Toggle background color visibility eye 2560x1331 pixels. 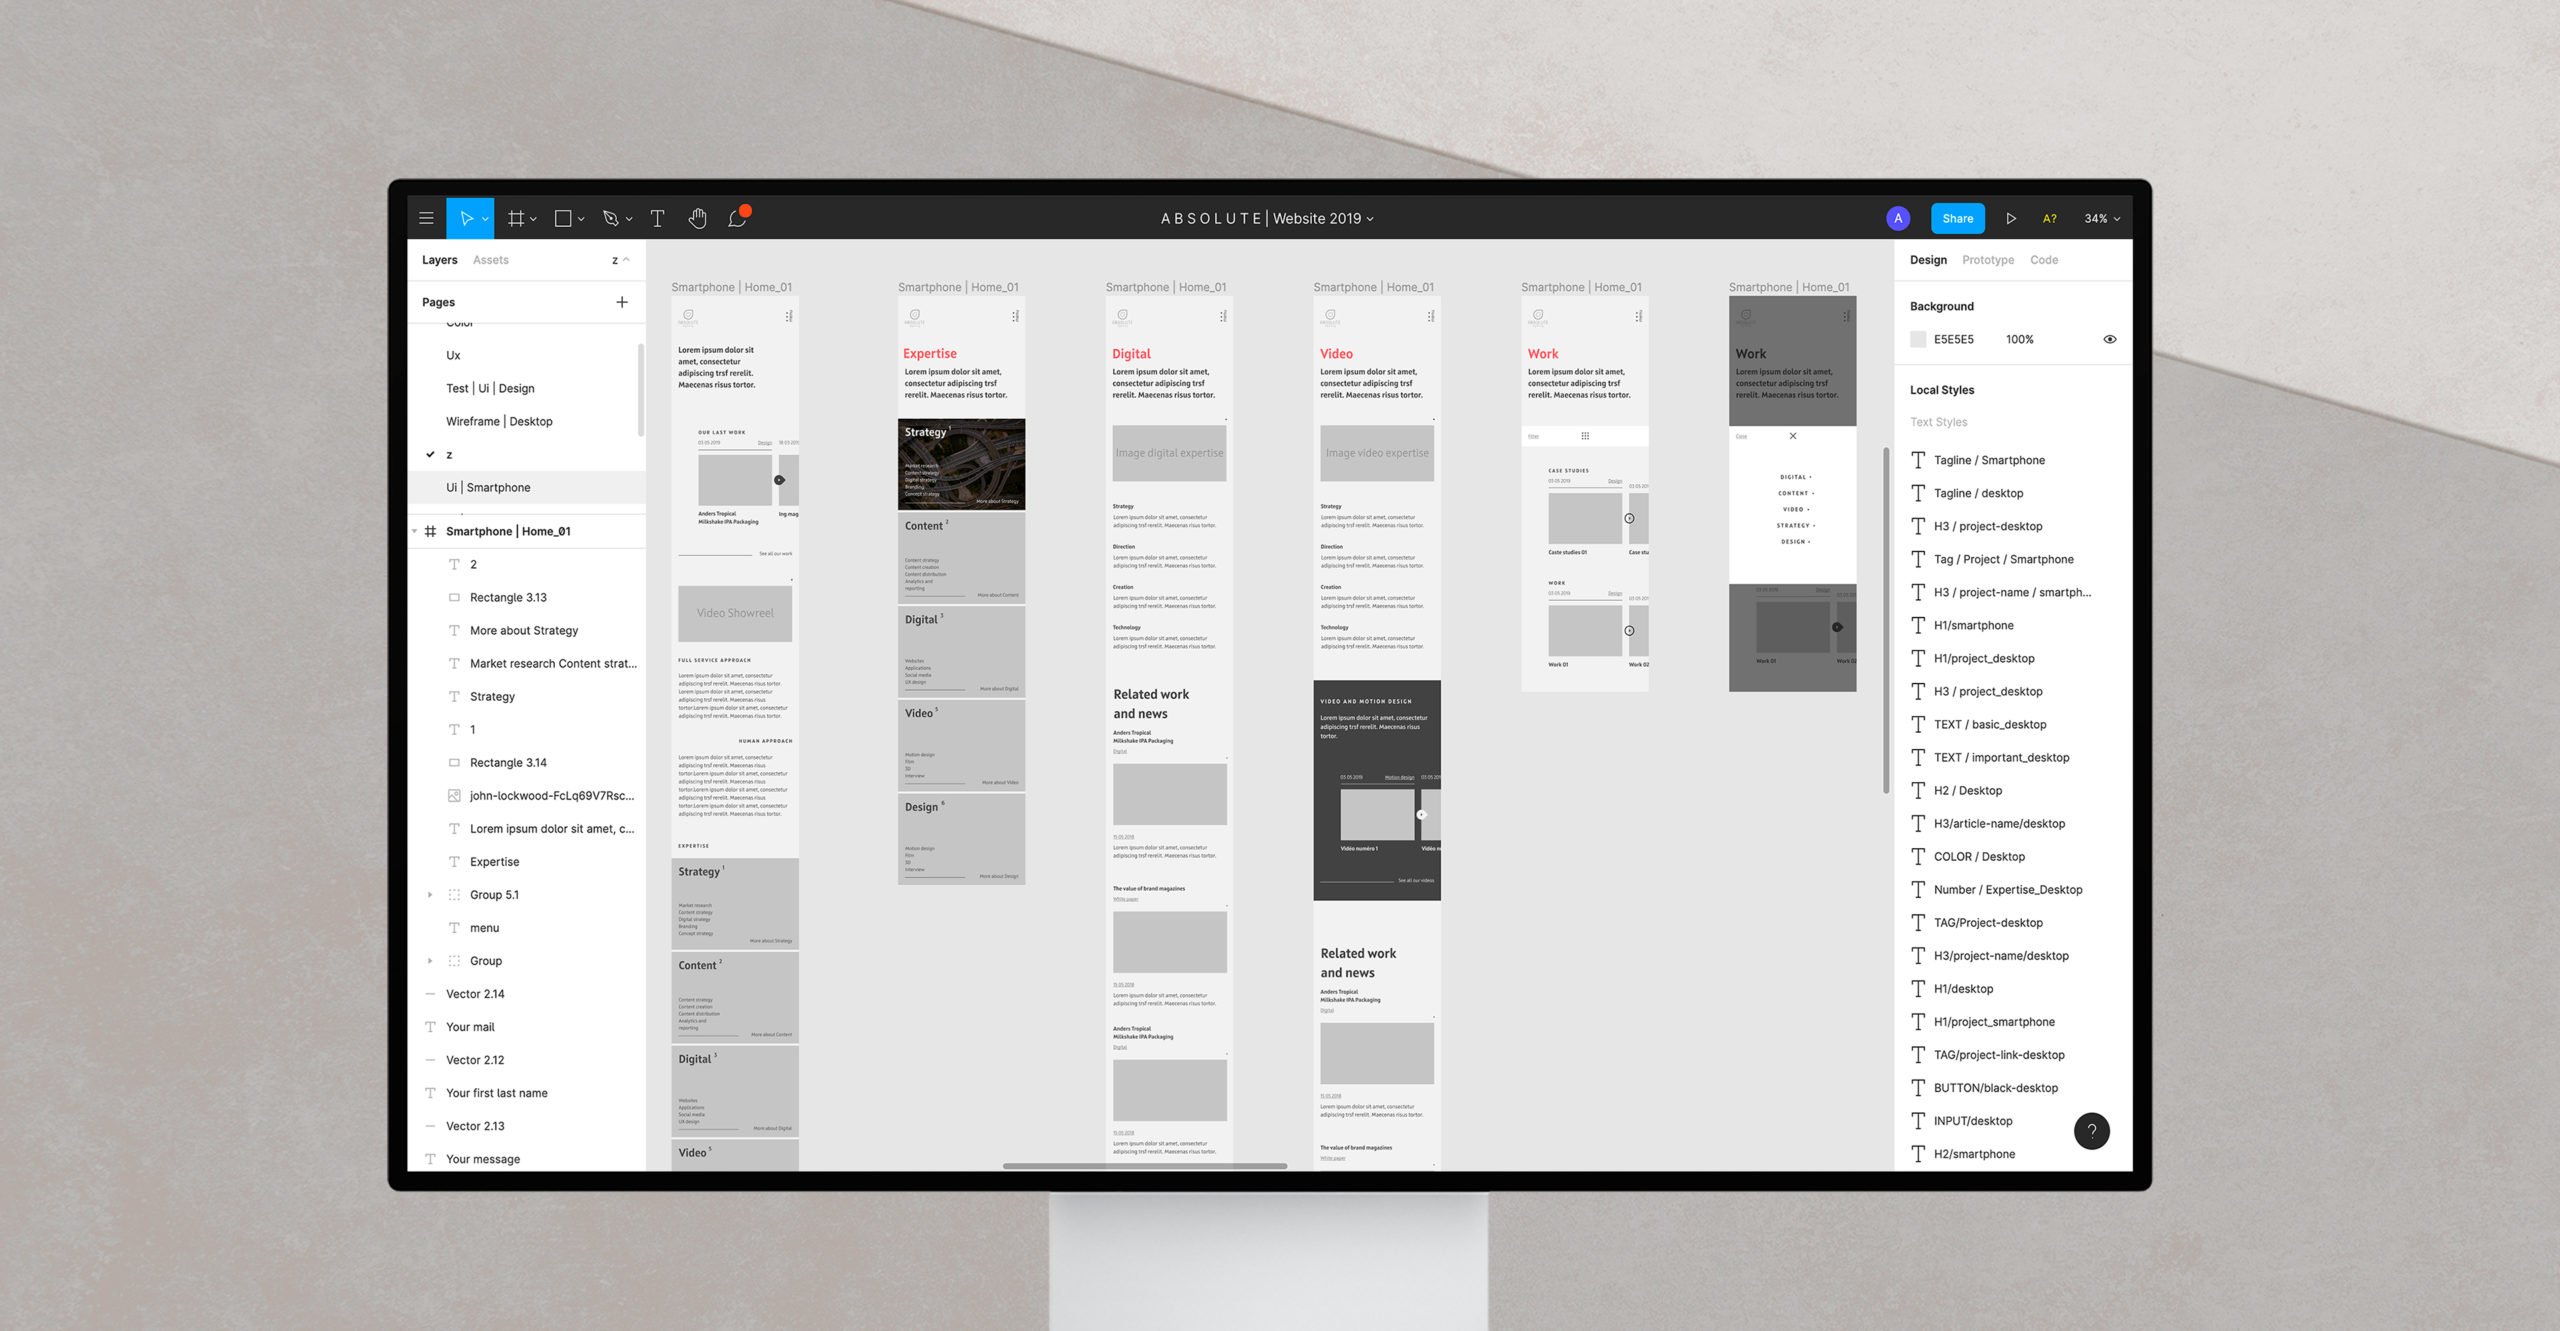(2110, 339)
